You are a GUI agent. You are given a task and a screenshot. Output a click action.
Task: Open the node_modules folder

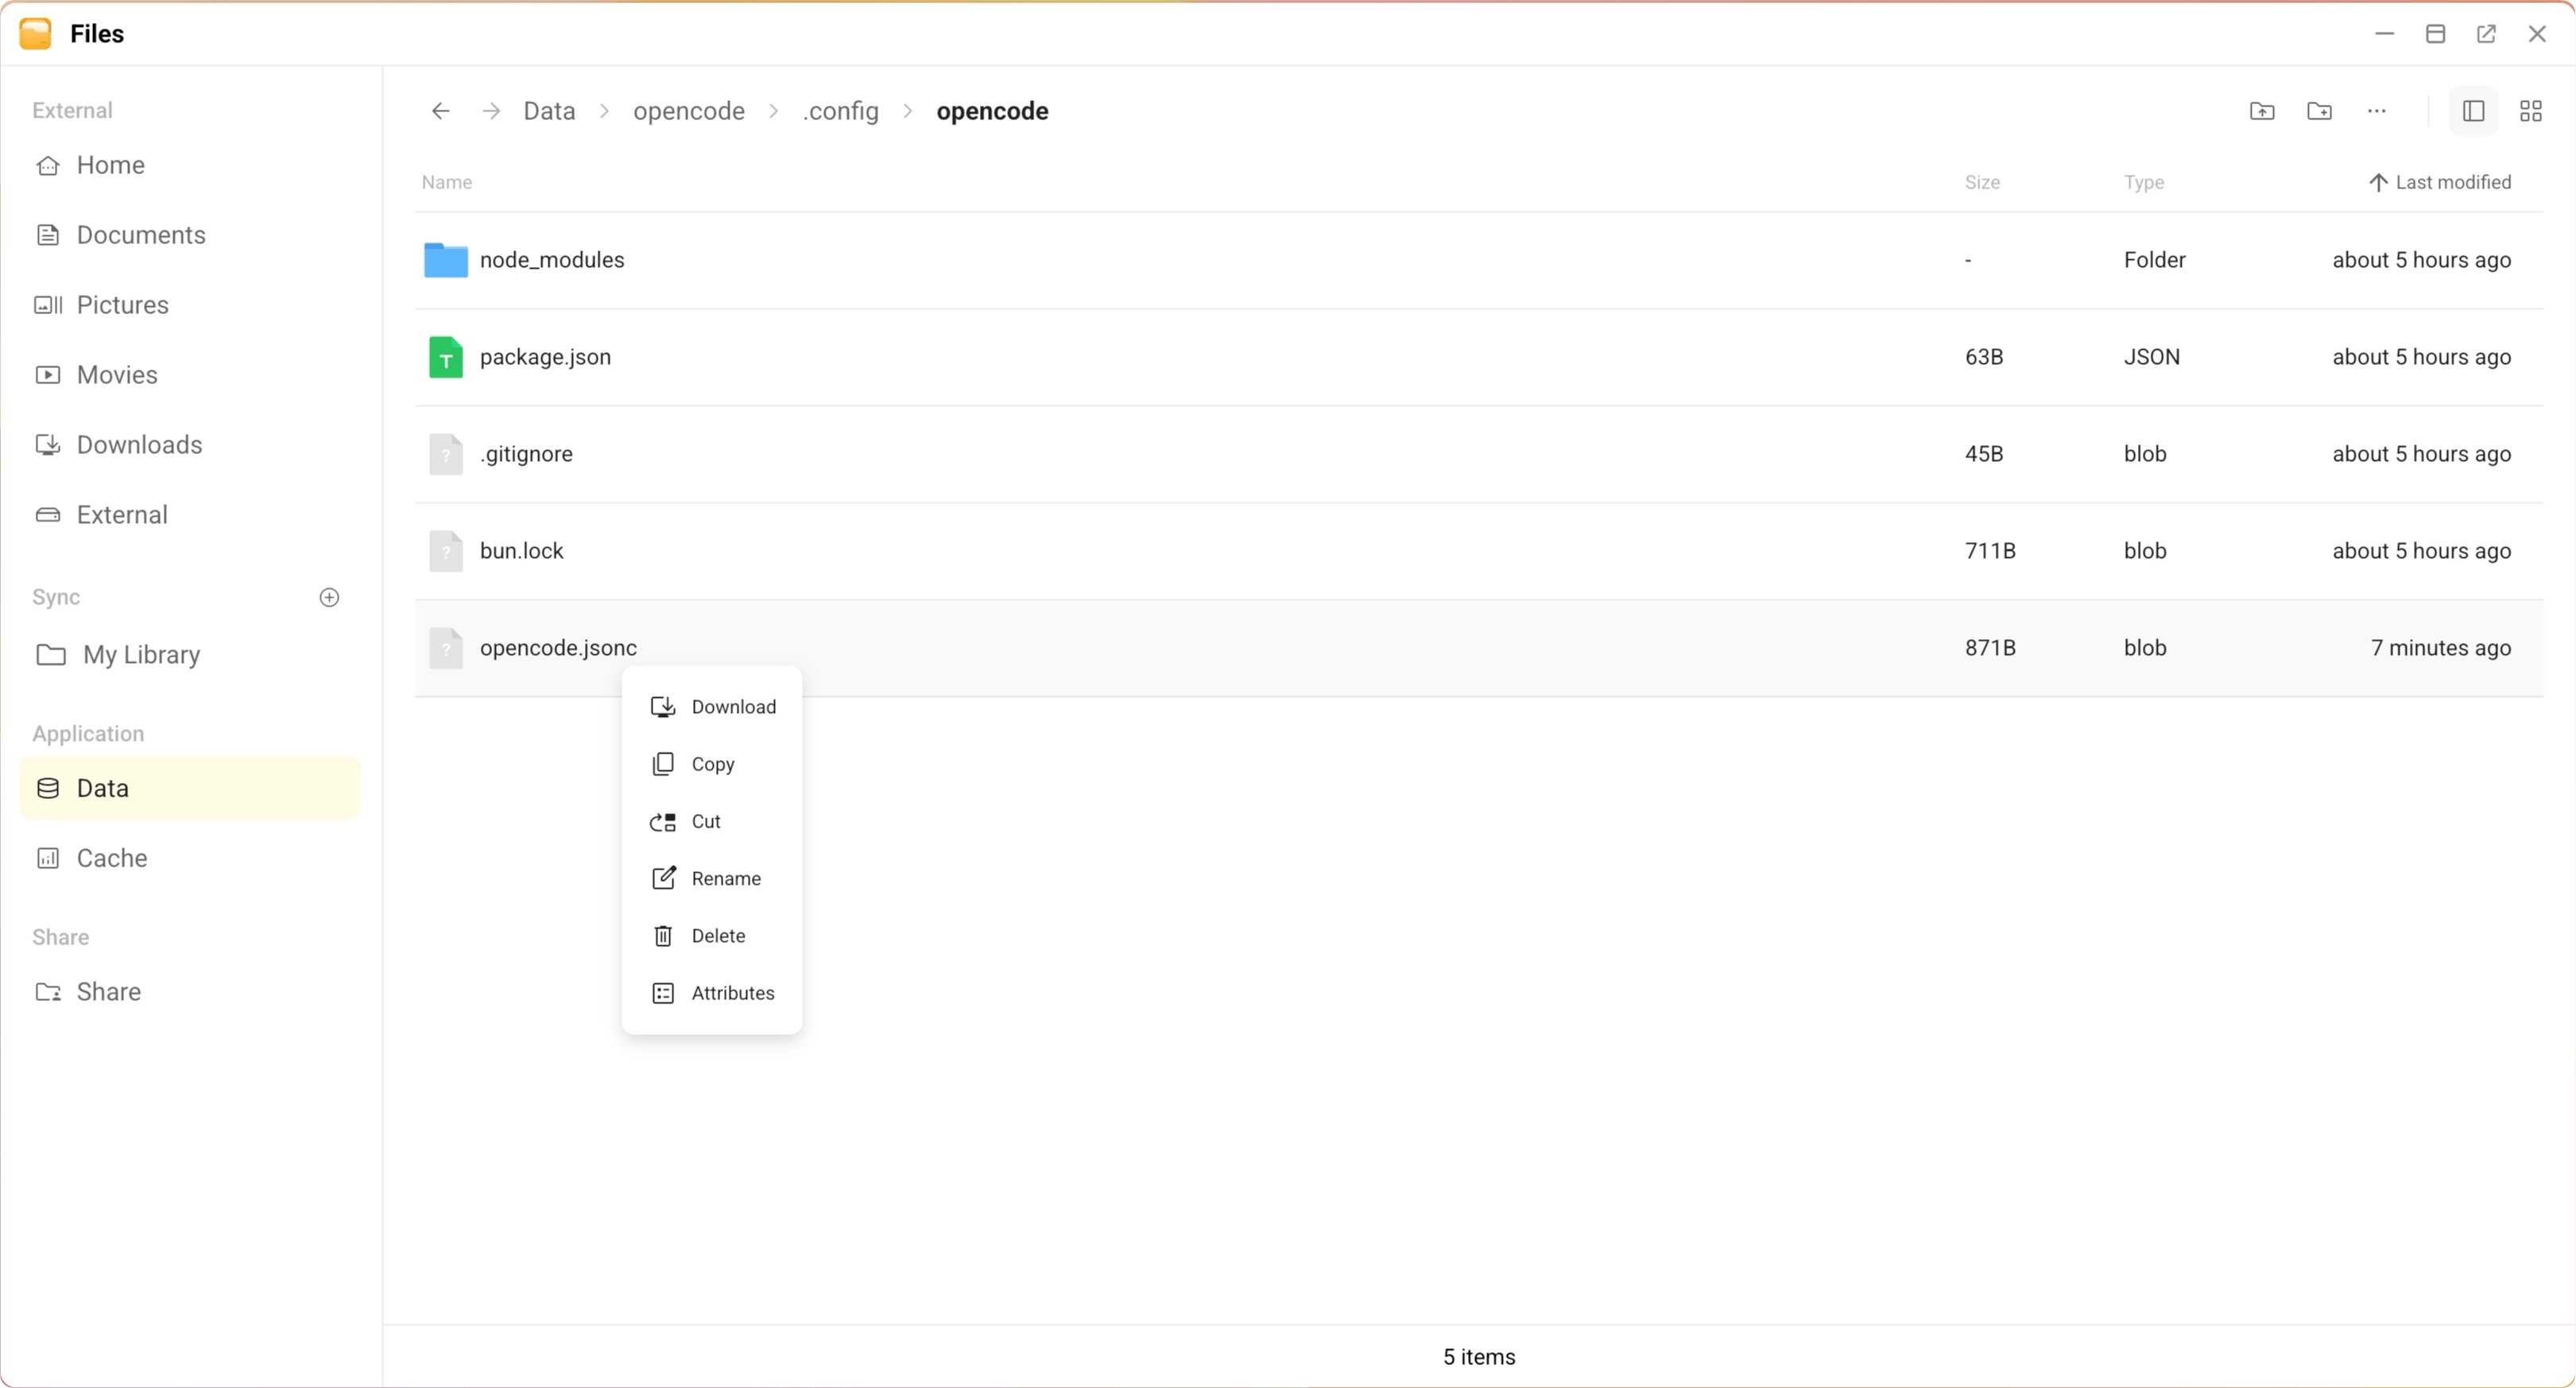[552, 259]
